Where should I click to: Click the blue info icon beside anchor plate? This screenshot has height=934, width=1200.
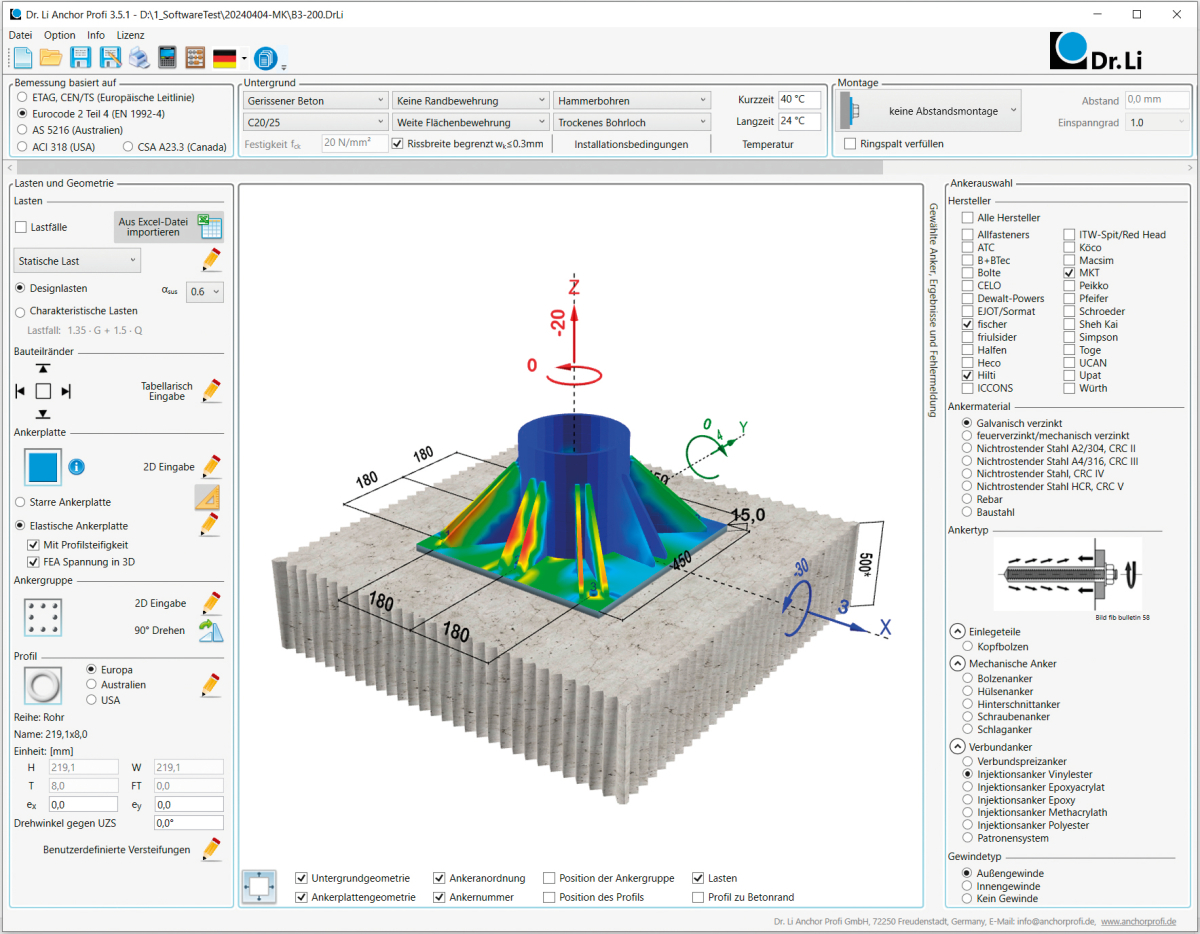tap(76, 466)
